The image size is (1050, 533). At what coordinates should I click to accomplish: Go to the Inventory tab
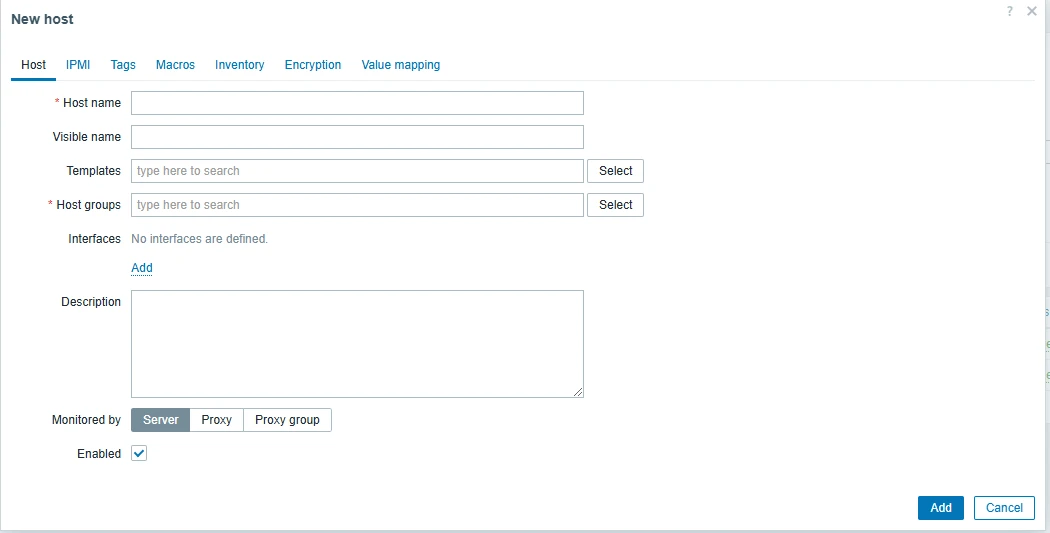240,65
